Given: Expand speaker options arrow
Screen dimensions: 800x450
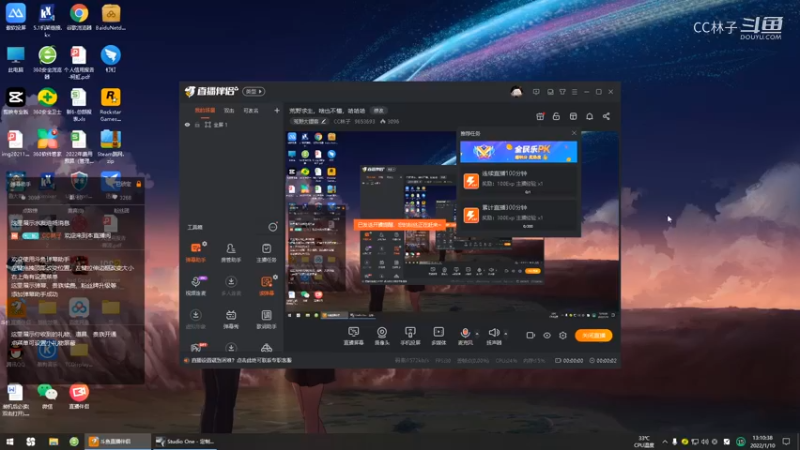Looking at the screenshot, I should tap(506, 334).
